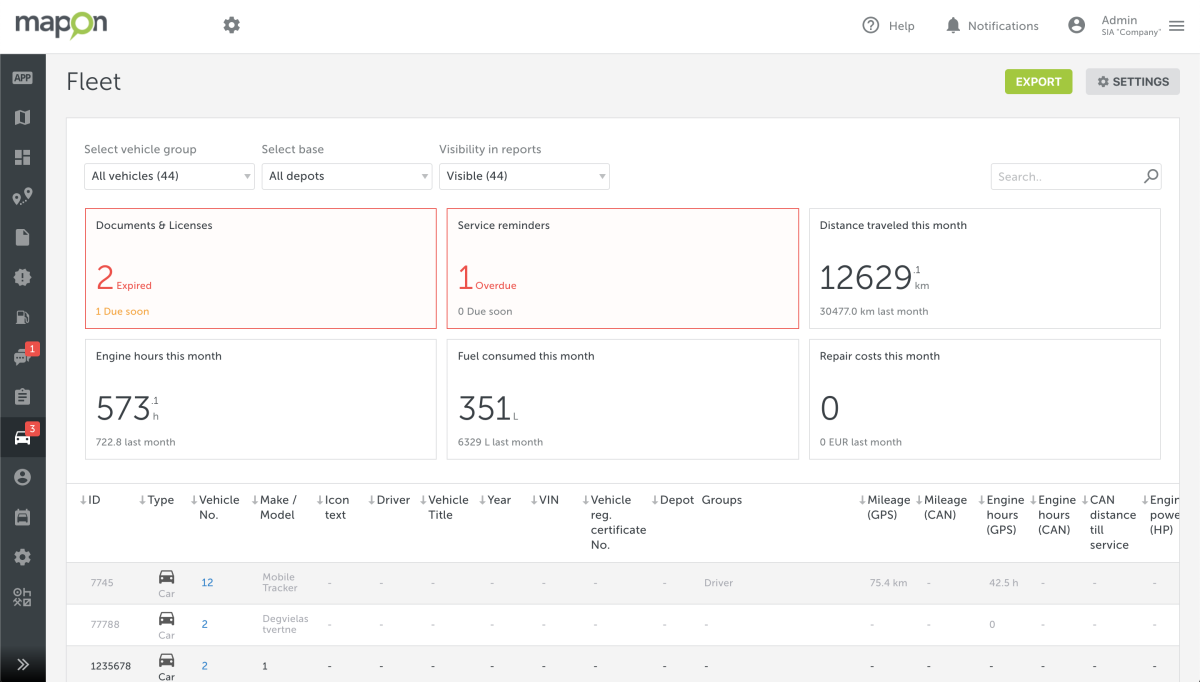
Task: Select the fuel pump icon in the sidebar
Action: (x=23, y=316)
